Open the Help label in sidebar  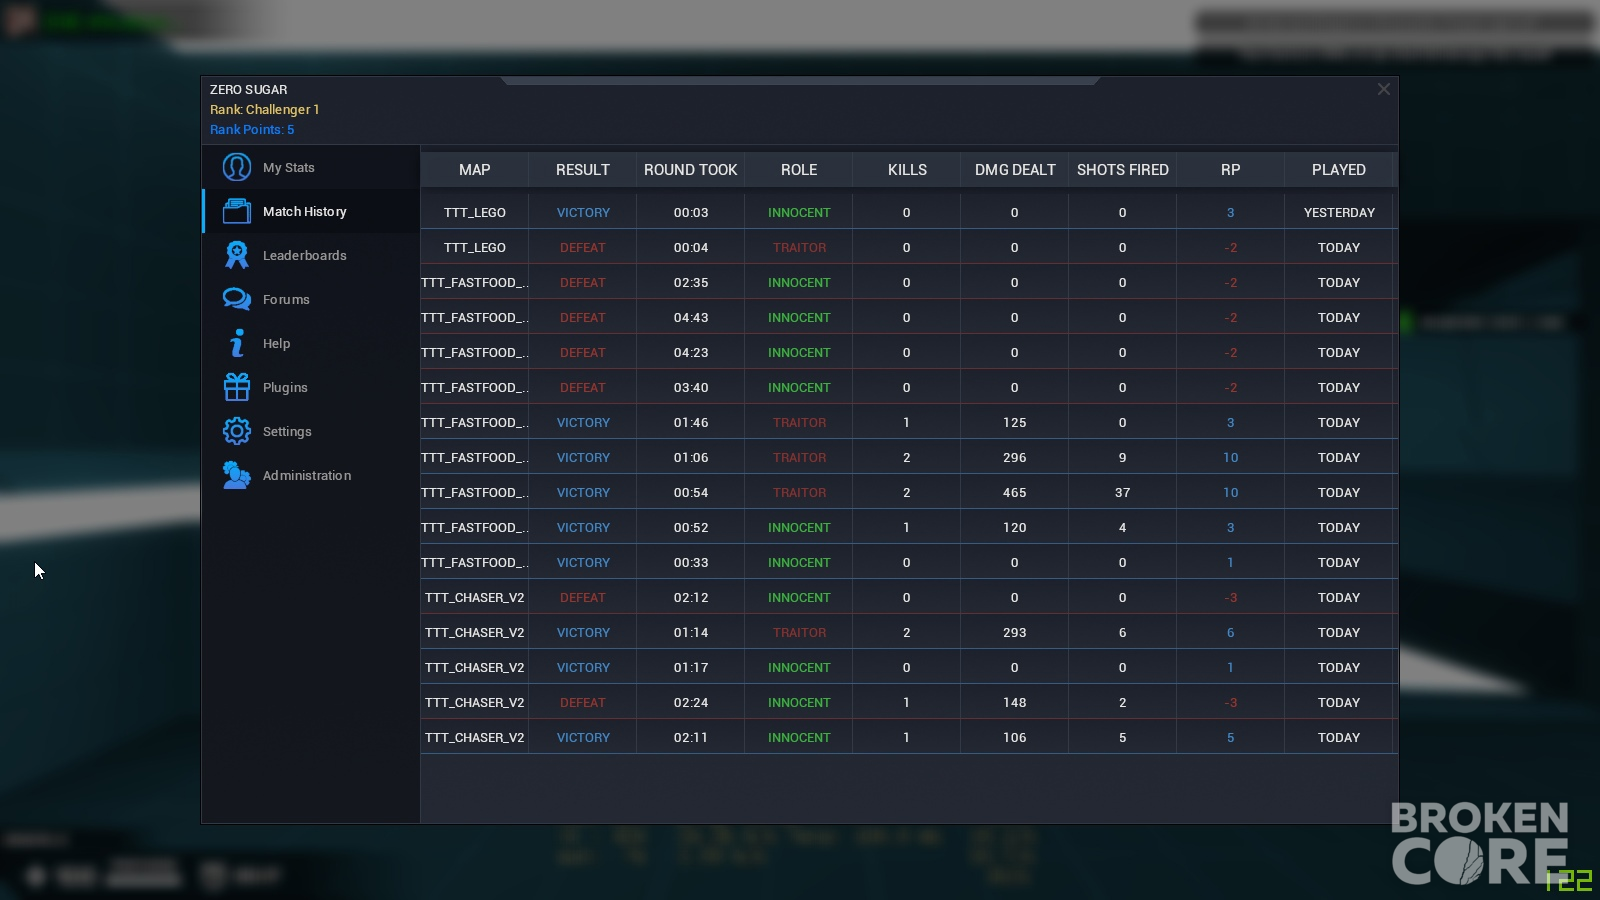point(276,344)
